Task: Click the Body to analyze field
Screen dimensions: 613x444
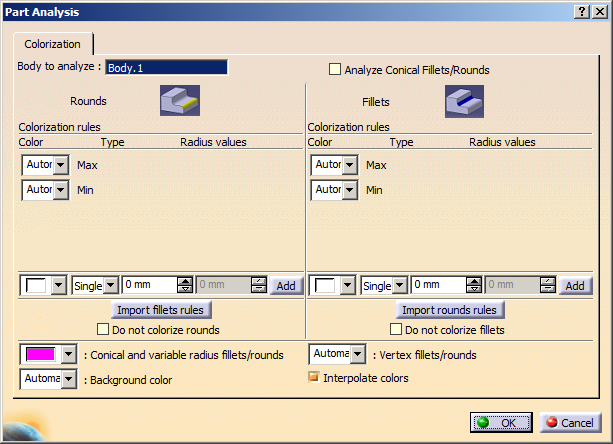Action: (x=167, y=67)
